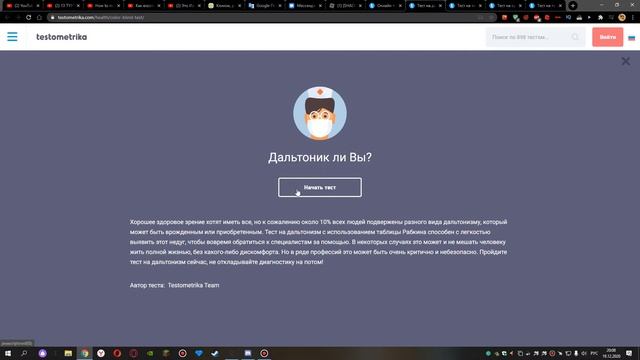Open Nvidia app from taskbar
This screenshot has width=640, height=360.
pos(150,353)
